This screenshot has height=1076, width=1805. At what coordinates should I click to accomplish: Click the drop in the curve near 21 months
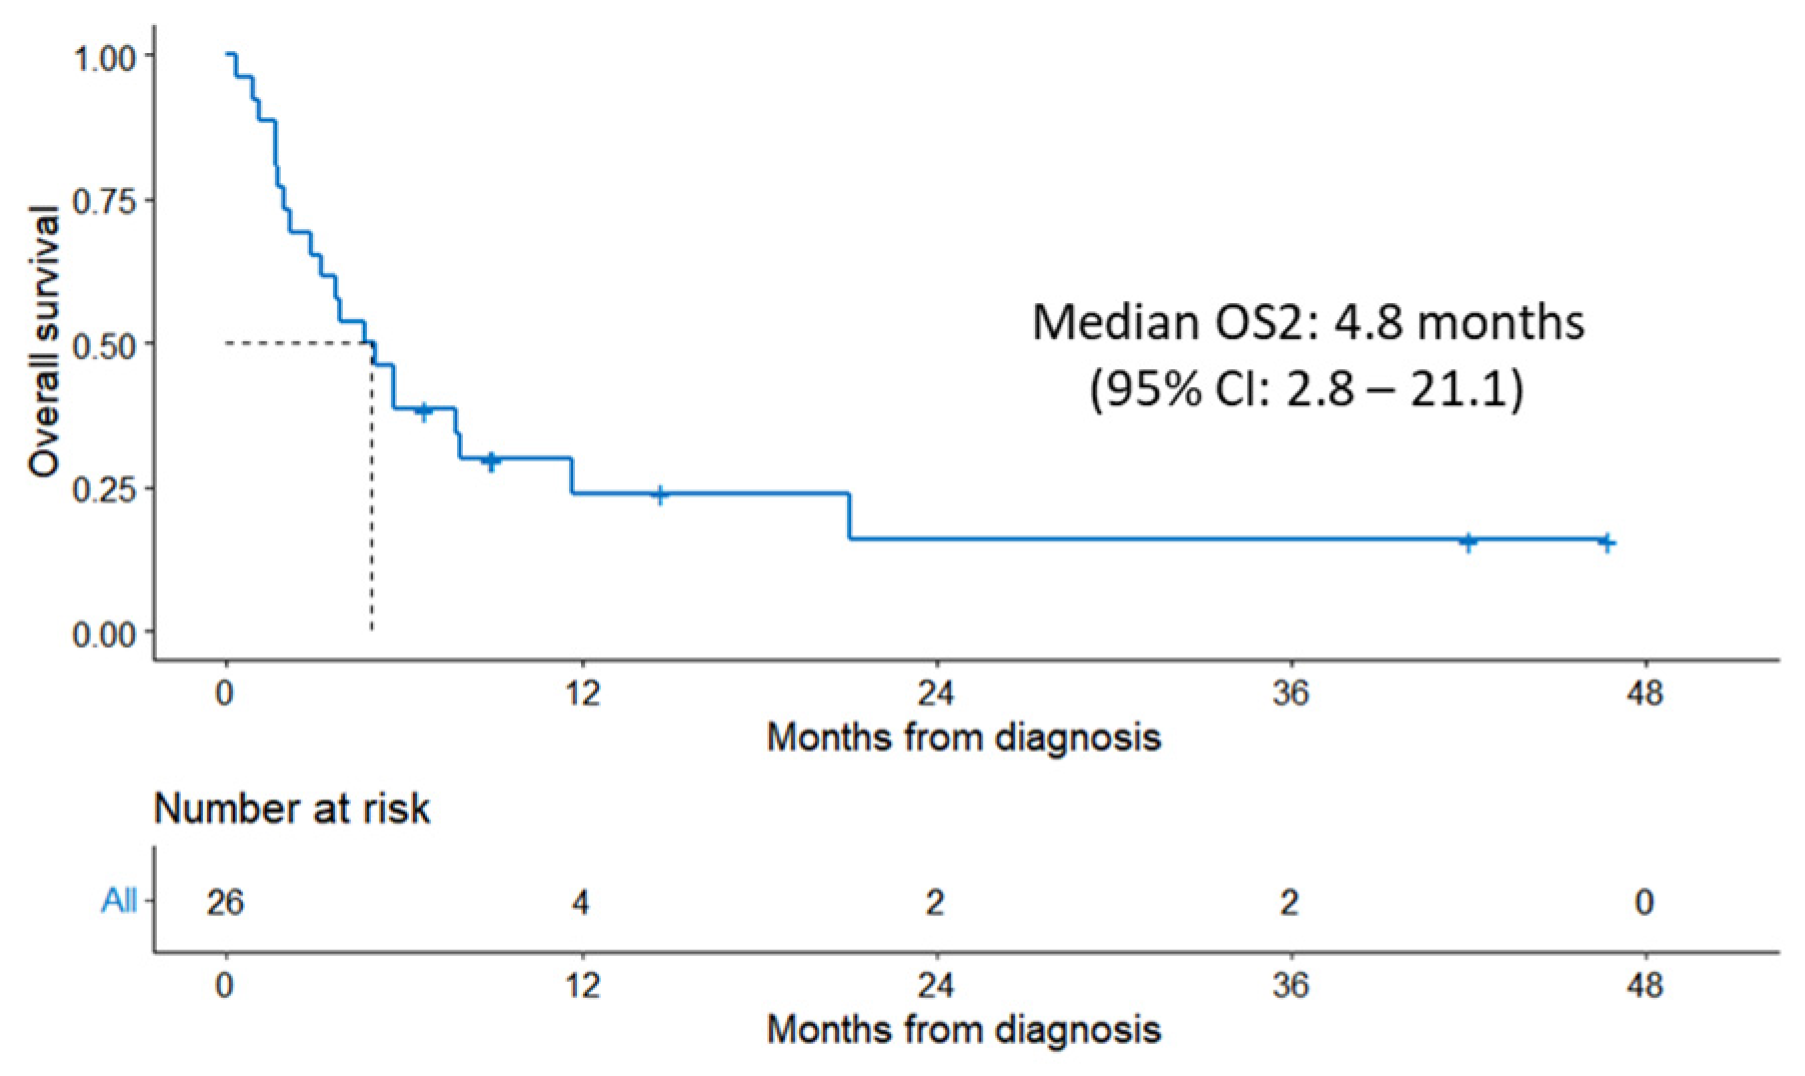[849, 516]
